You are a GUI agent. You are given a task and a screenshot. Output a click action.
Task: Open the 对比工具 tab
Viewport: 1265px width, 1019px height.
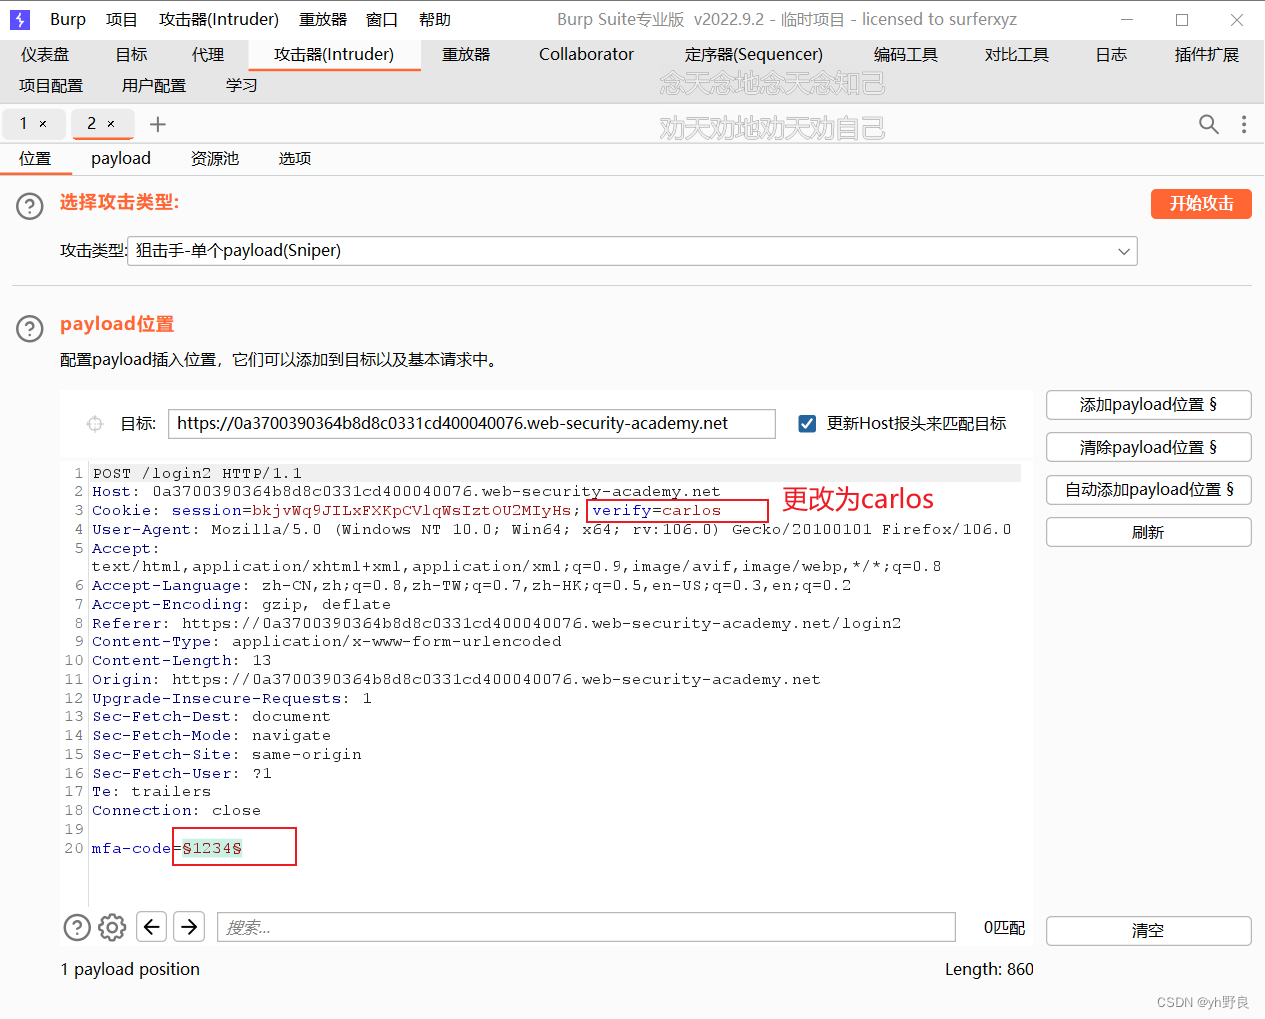pyautogui.click(x=1017, y=55)
